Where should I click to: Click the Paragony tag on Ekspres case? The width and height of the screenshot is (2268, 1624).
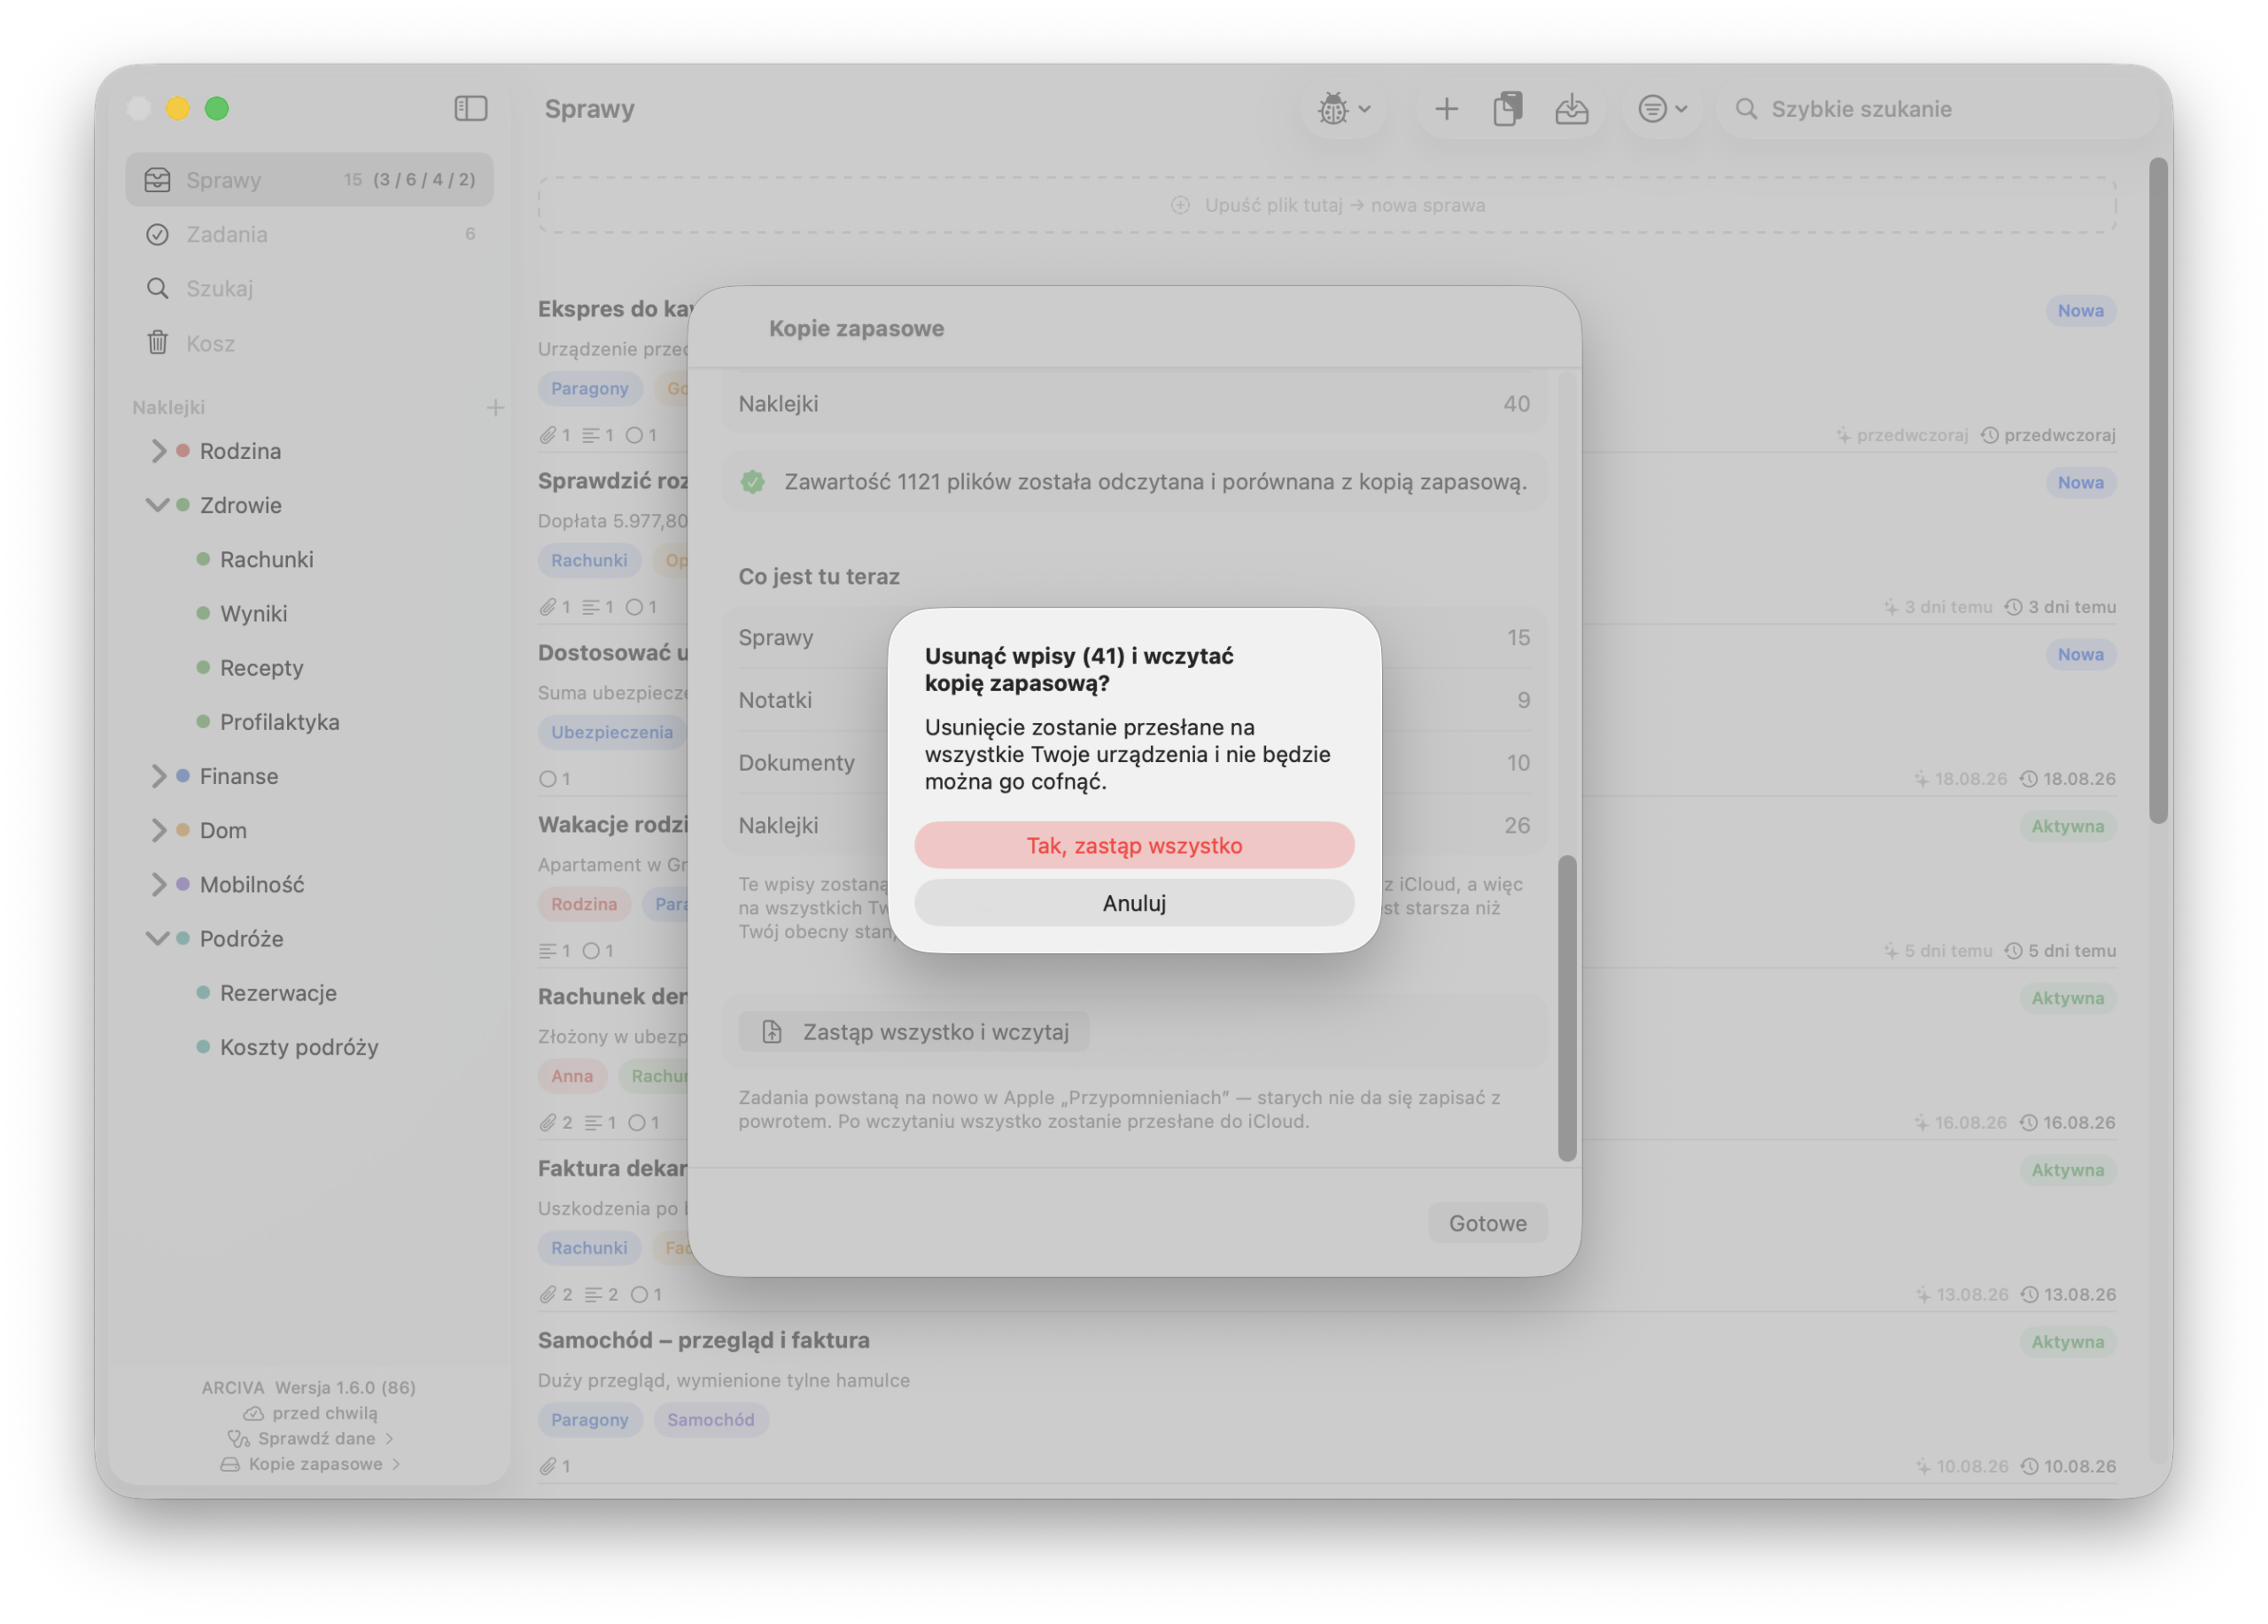point(589,388)
